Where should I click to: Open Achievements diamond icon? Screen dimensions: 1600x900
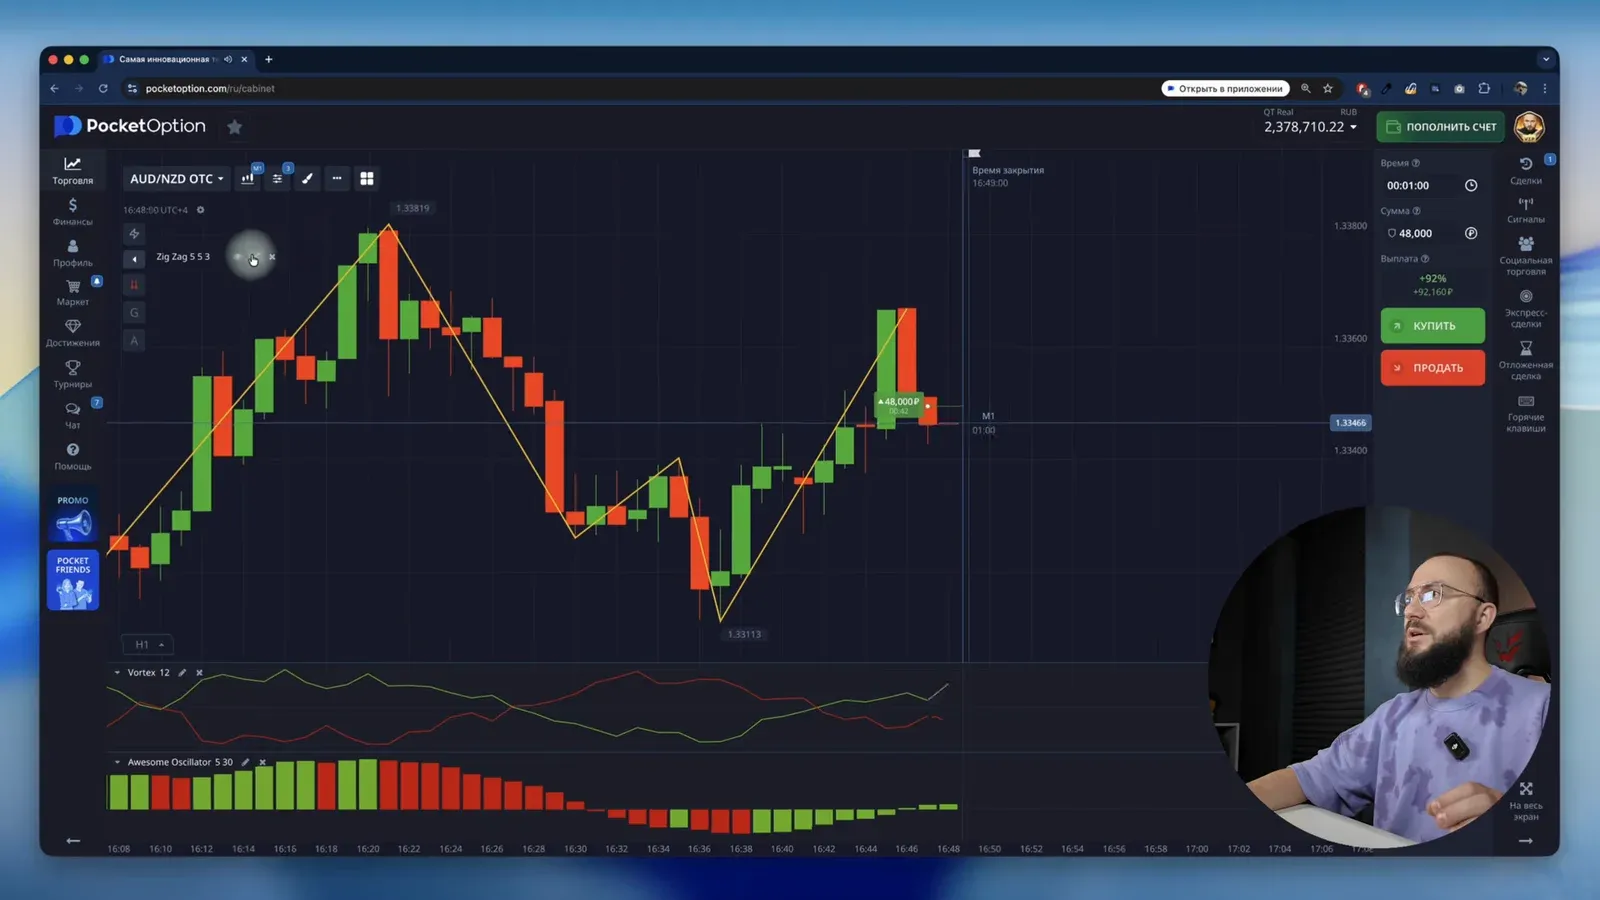click(x=72, y=333)
